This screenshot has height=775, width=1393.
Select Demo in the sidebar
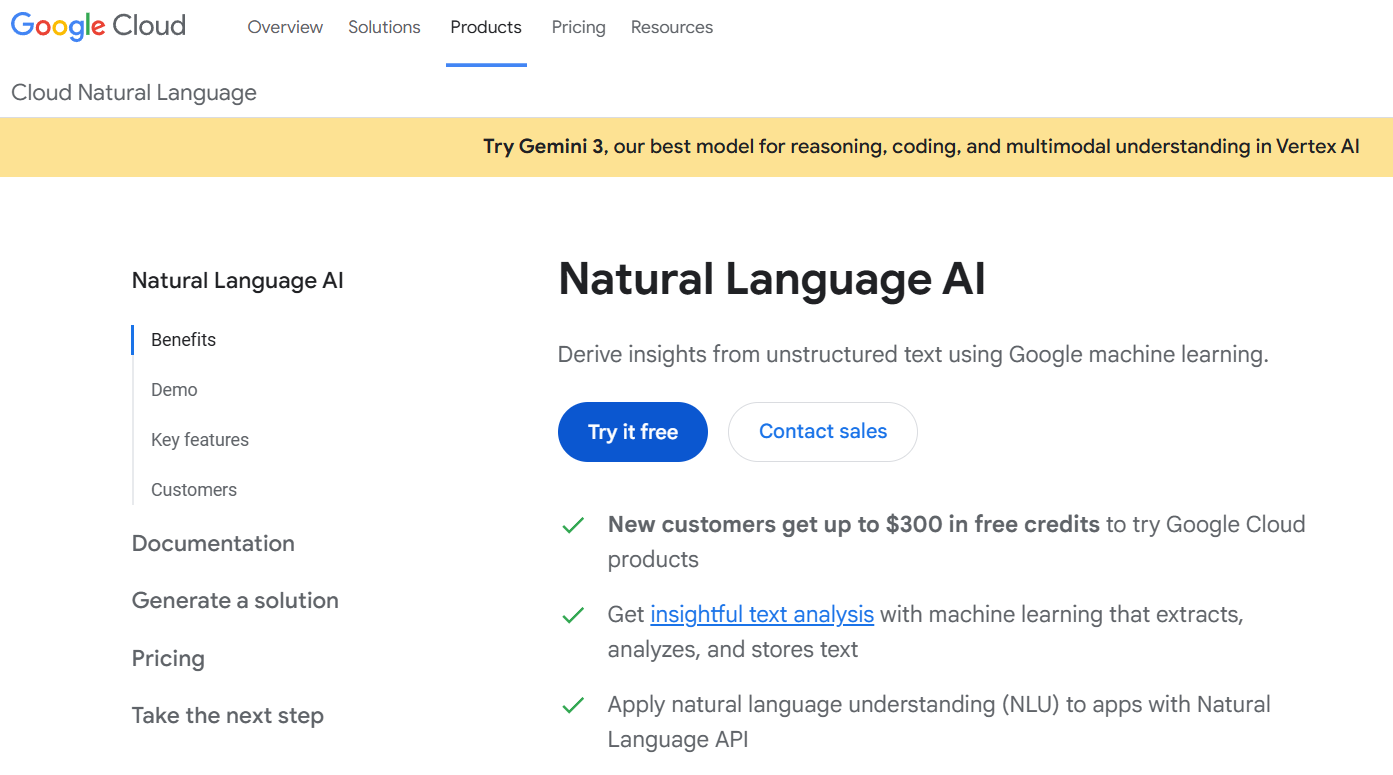coord(174,389)
